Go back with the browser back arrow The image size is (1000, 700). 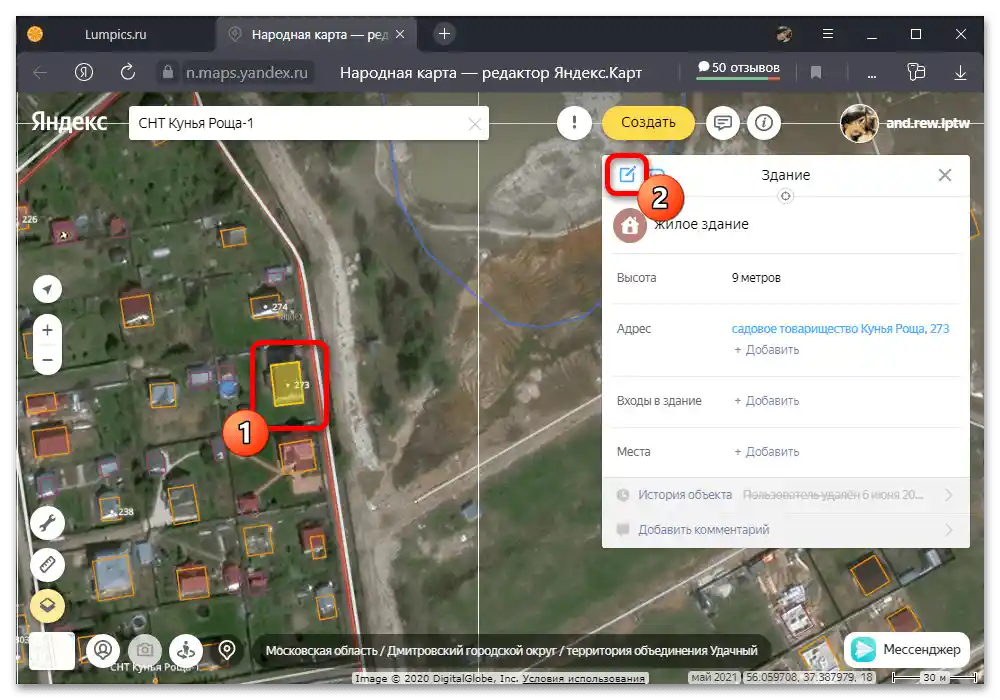(40, 73)
